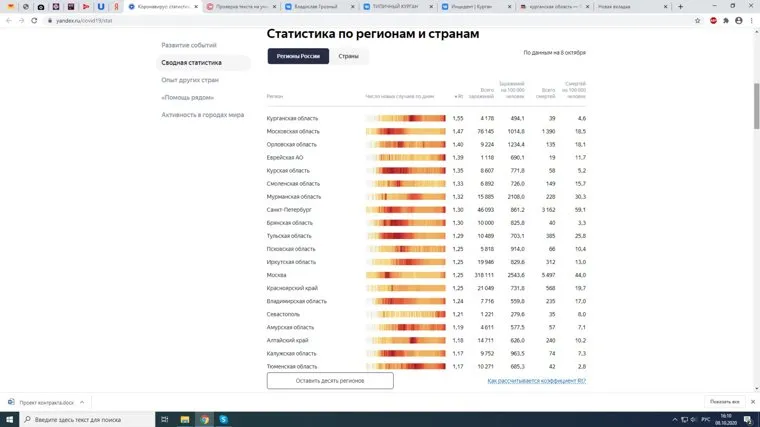
Task: Bookmark this page with star icon
Action: pos(697,20)
